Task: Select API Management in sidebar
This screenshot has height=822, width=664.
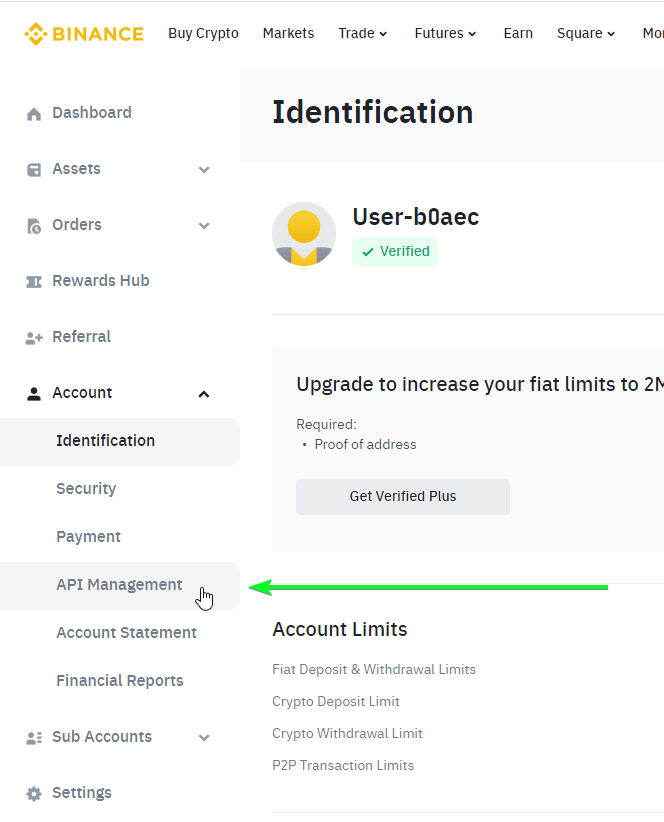Action: point(119,586)
